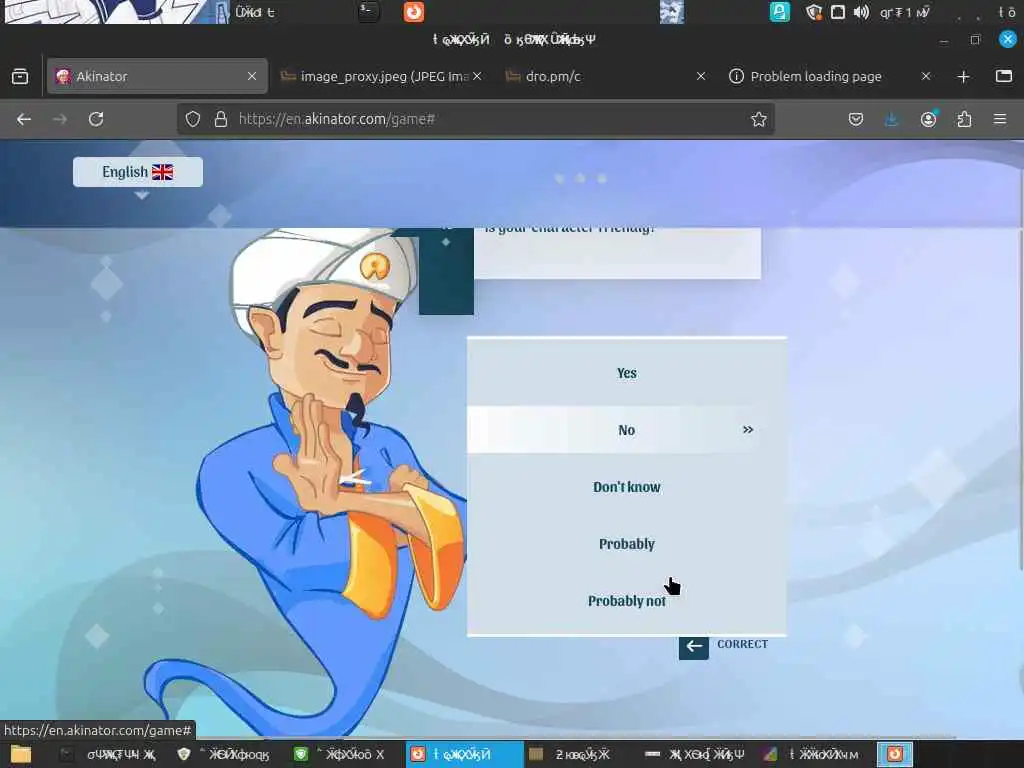
Task: Click the volume speaker tray icon
Action: click(861, 12)
